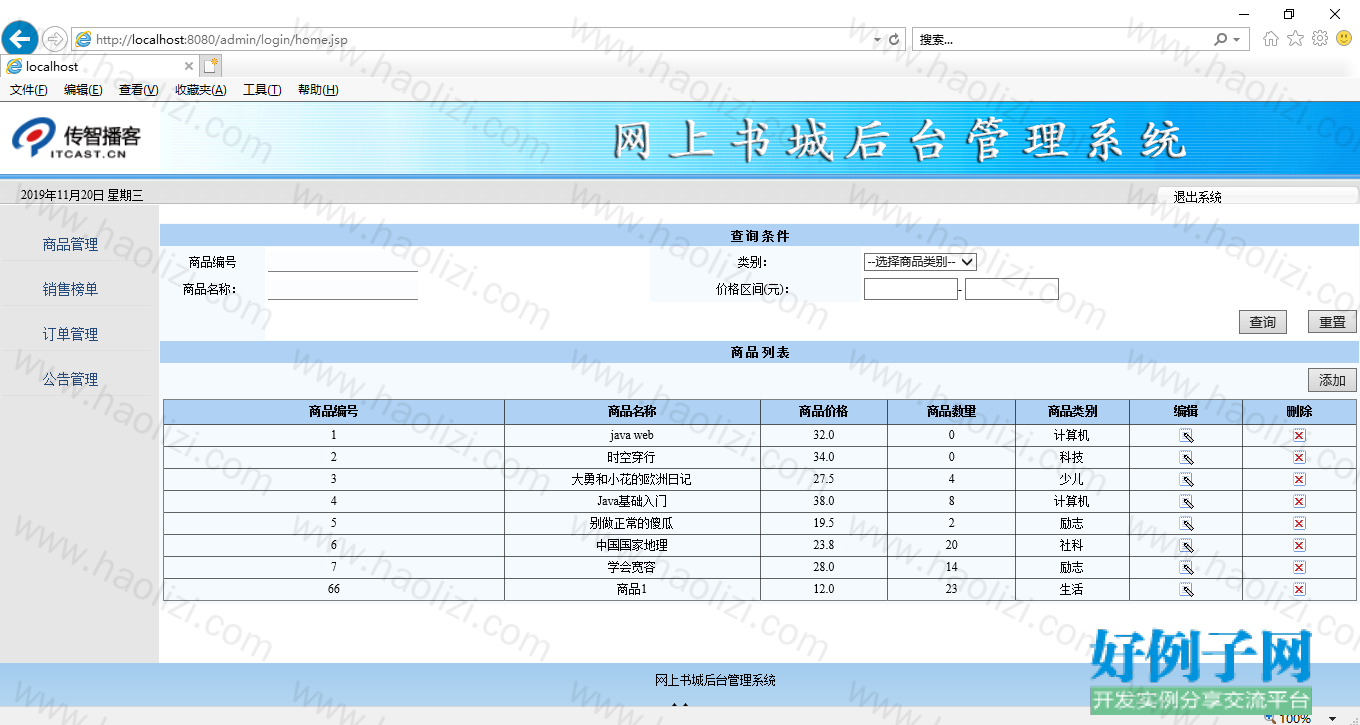This screenshot has height=725, width=1360.
Task: Click 退出系统 to log out
Action: click(x=1198, y=197)
